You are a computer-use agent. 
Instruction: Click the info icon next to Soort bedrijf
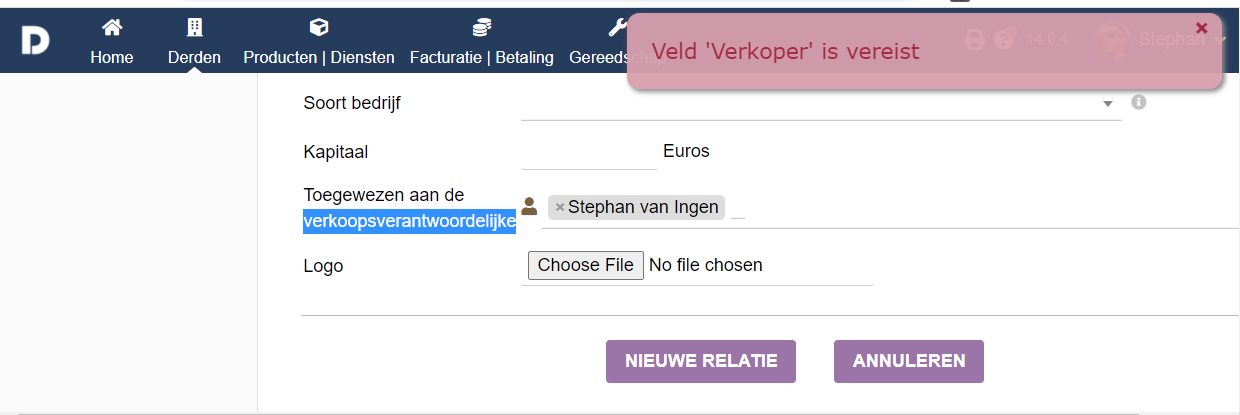point(1138,102)
